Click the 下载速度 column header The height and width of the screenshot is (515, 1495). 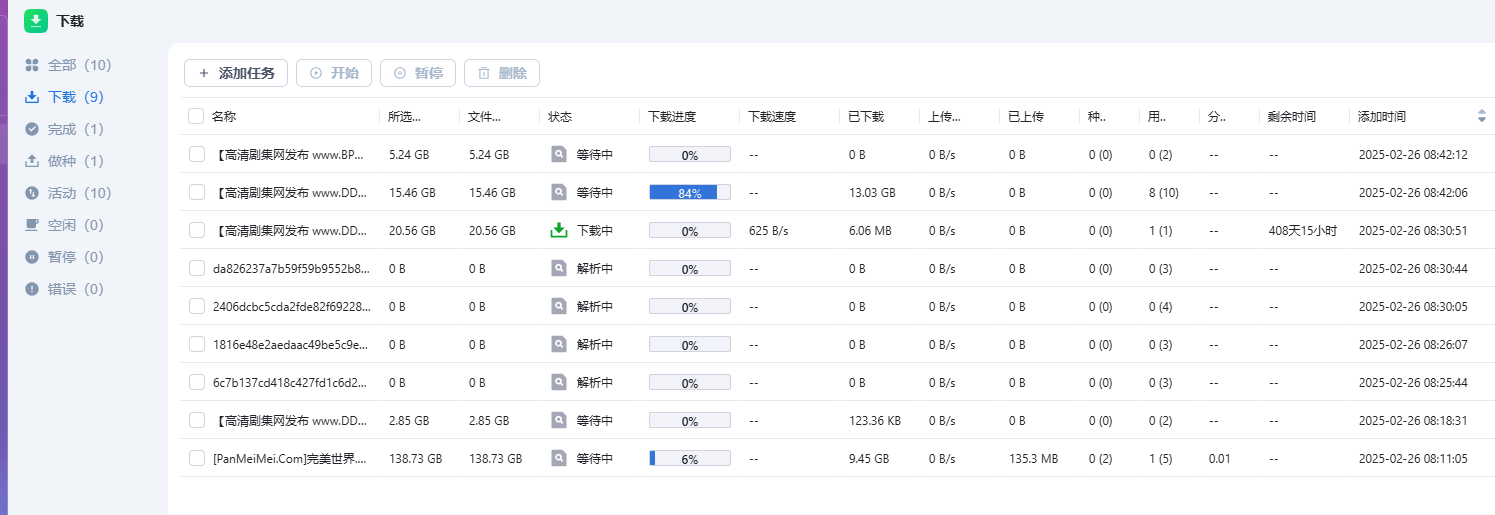pyautogui.click(x=772, y=116)
